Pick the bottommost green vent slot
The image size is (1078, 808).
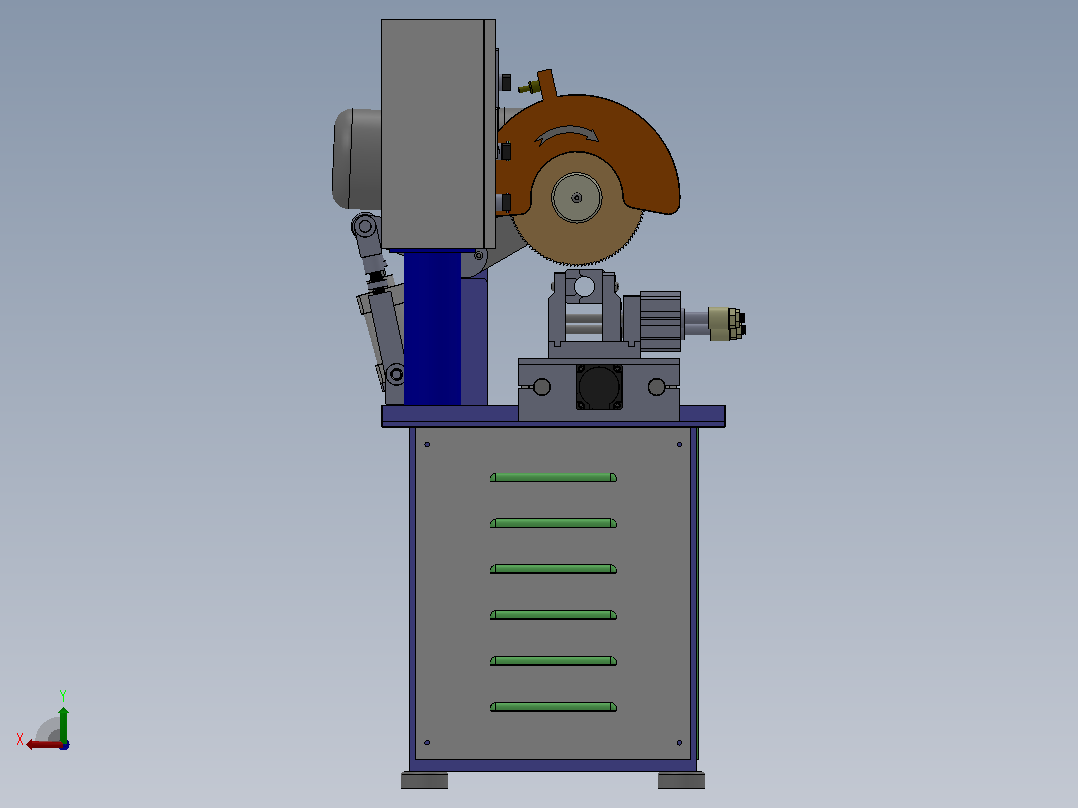[x=553, y=707]
